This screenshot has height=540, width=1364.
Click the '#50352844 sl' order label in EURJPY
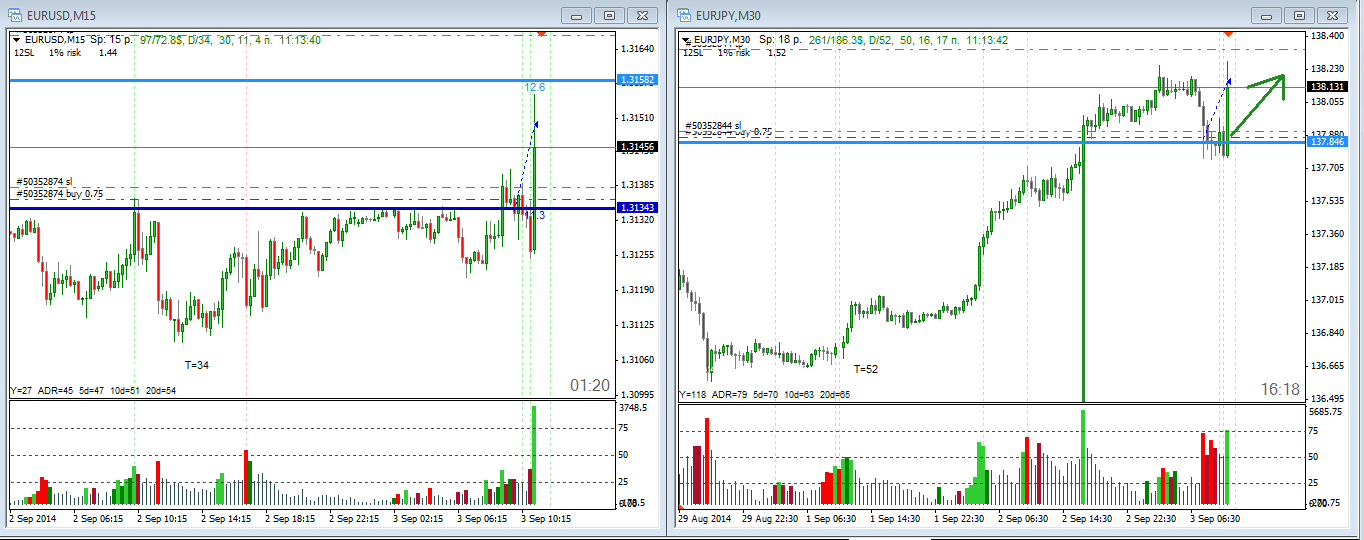(x=713, y=125)
